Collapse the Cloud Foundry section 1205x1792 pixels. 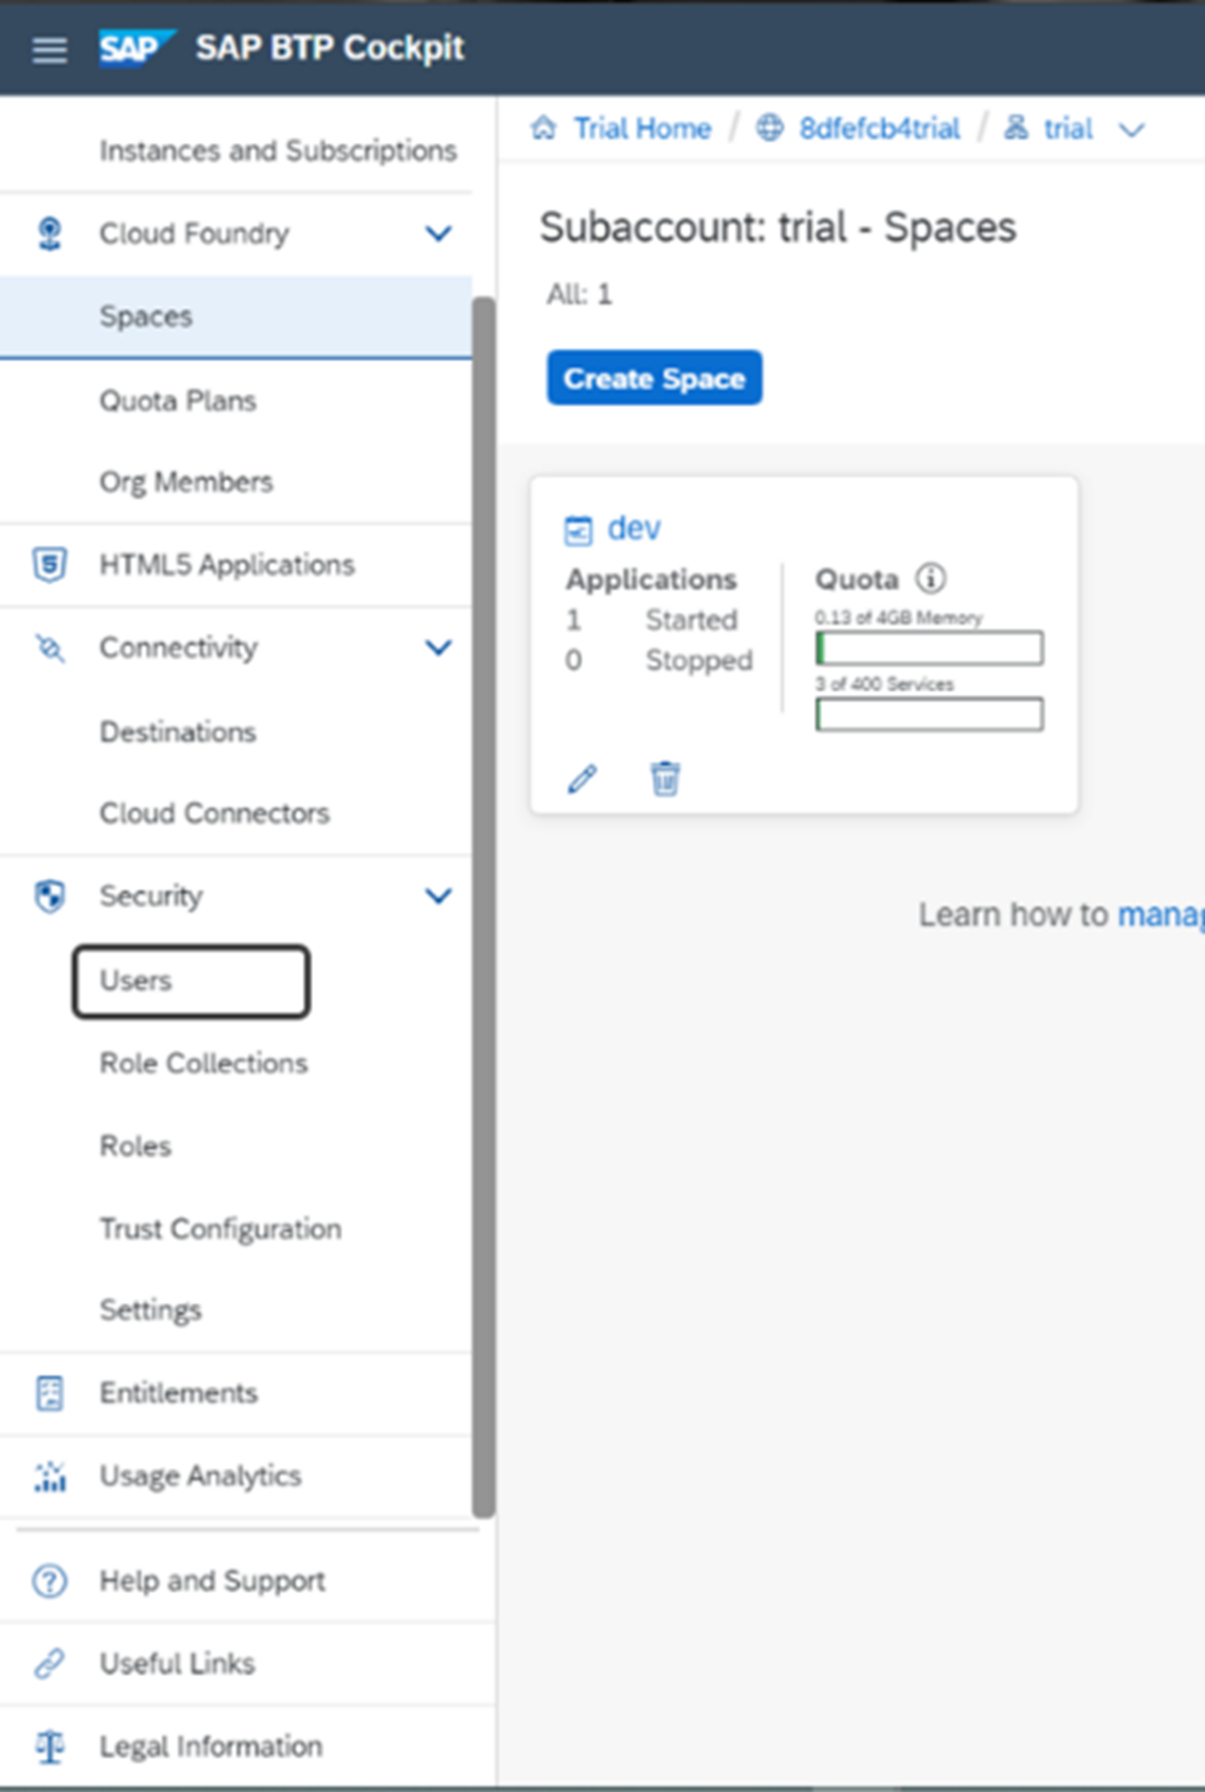tap(438, 234)
